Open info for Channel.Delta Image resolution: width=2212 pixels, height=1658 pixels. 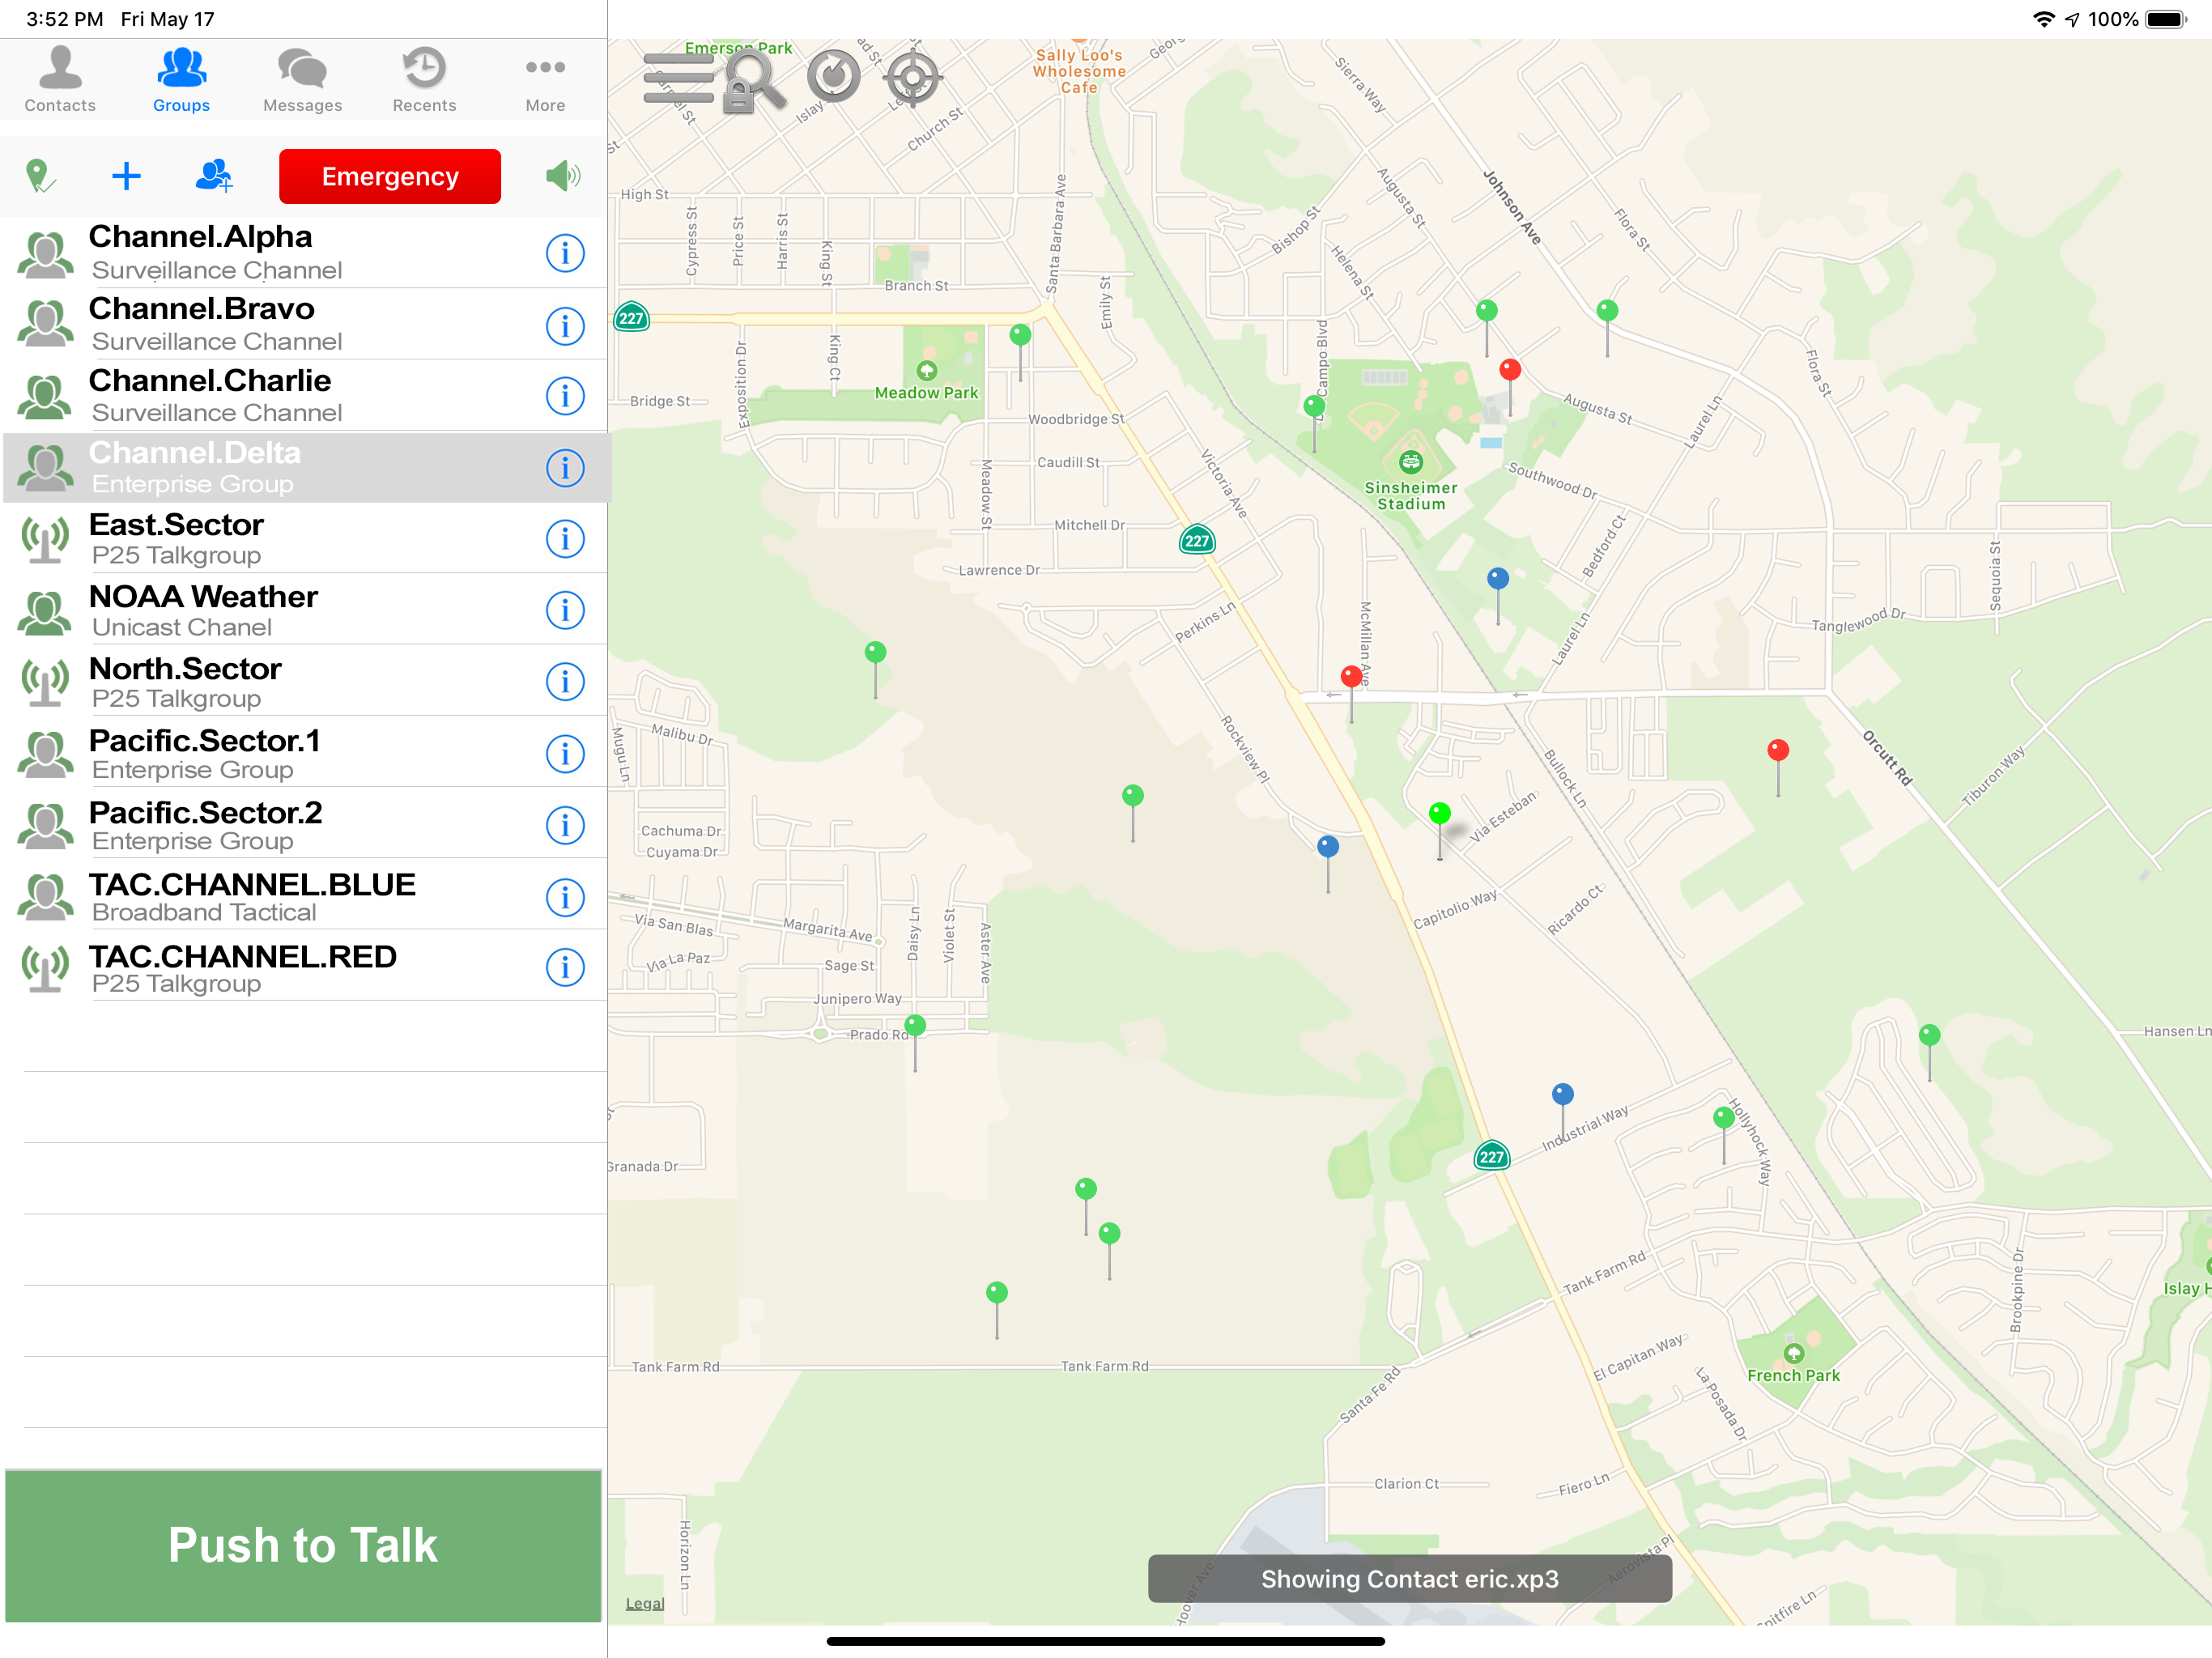565,468
